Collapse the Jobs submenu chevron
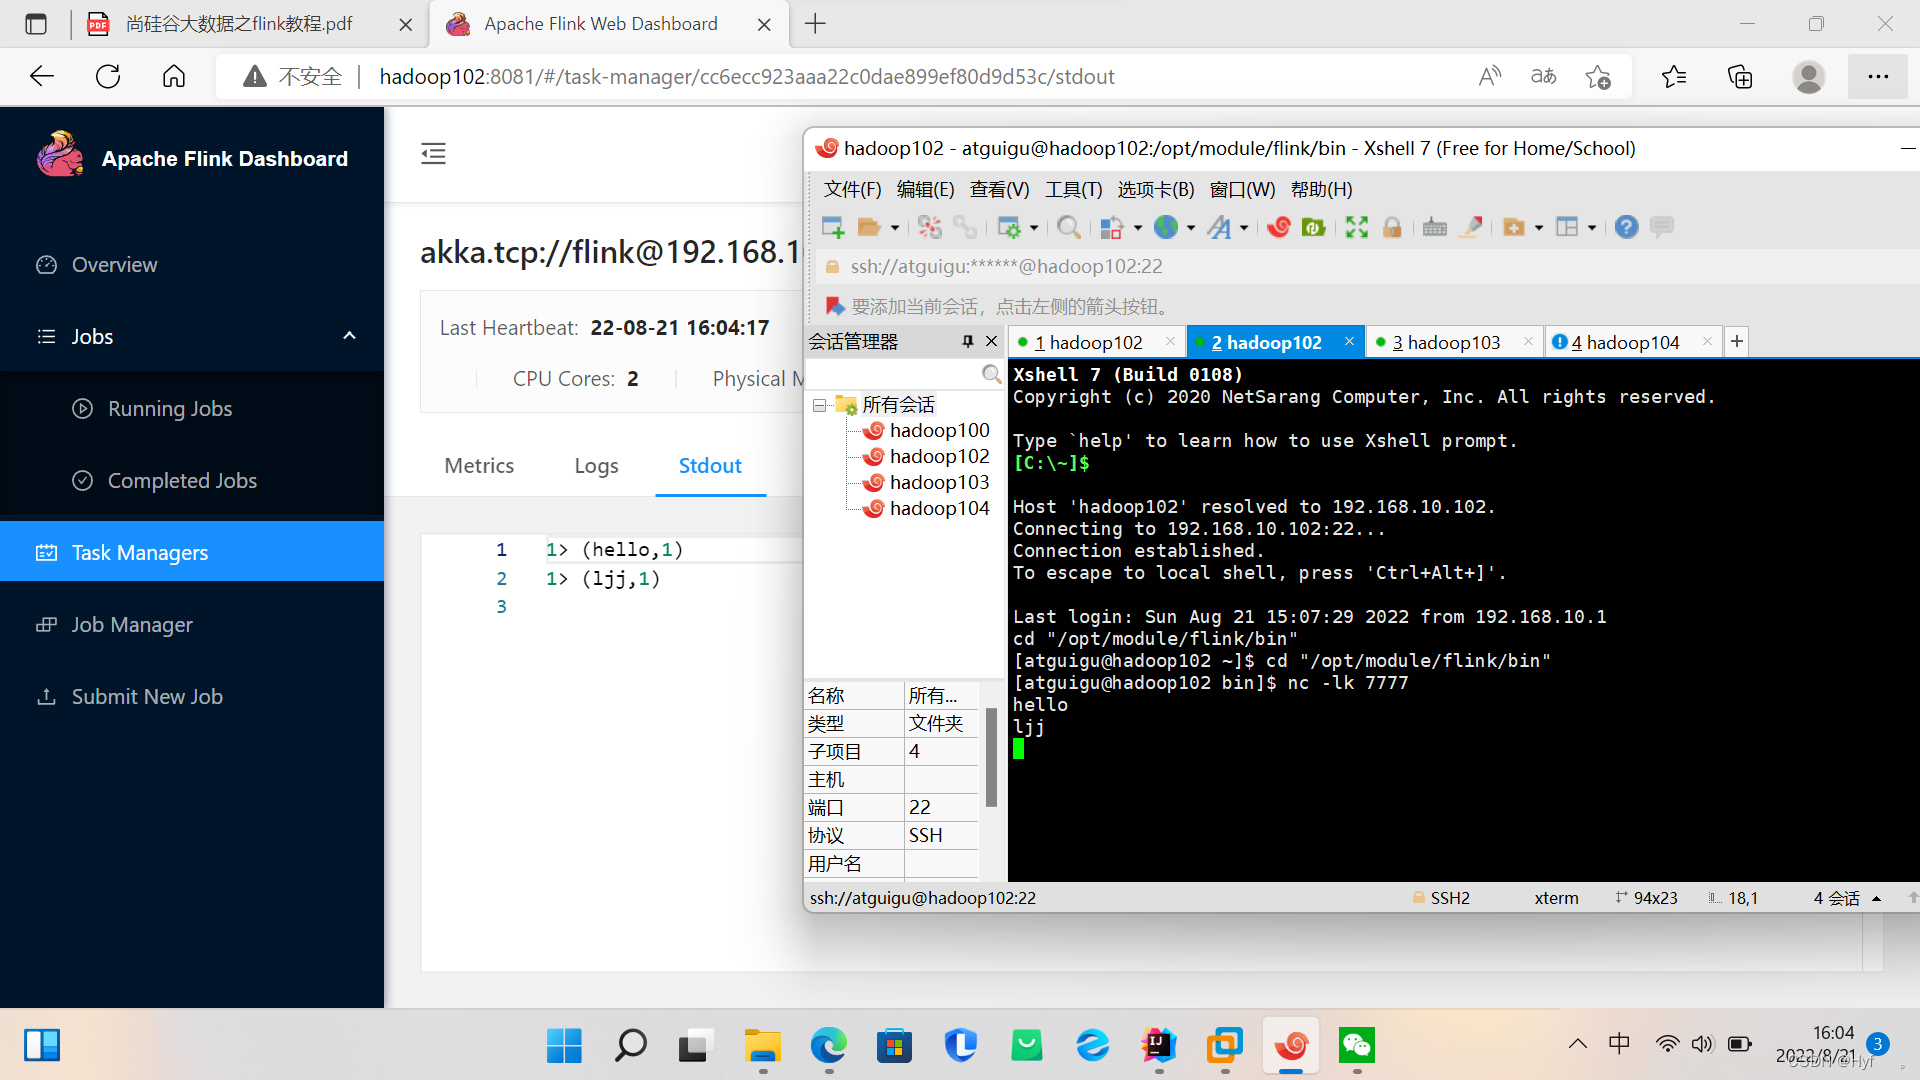 tap(349, 336)
